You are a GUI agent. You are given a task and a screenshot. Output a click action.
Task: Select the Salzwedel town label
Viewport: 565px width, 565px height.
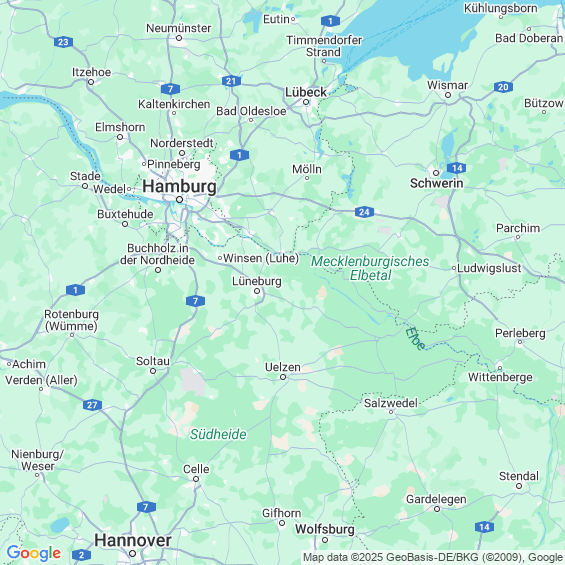pyautogui.click(x=391, y=403)
